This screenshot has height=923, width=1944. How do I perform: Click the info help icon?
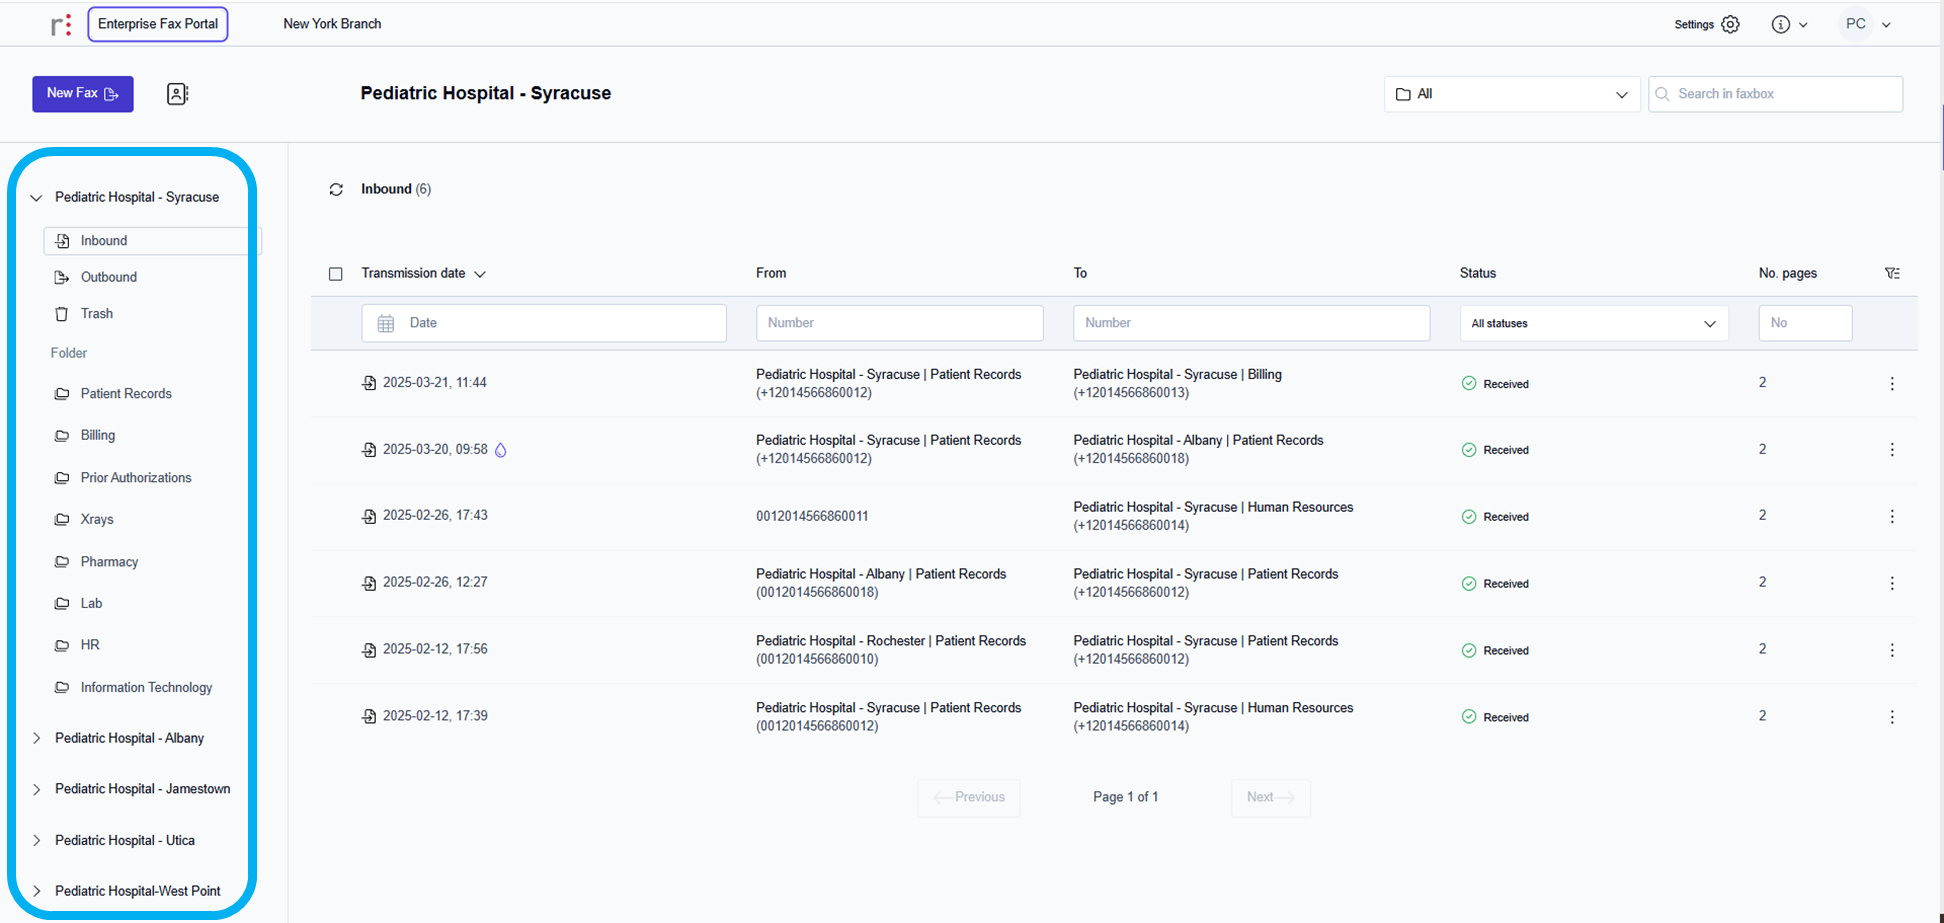pos(1781,25)
